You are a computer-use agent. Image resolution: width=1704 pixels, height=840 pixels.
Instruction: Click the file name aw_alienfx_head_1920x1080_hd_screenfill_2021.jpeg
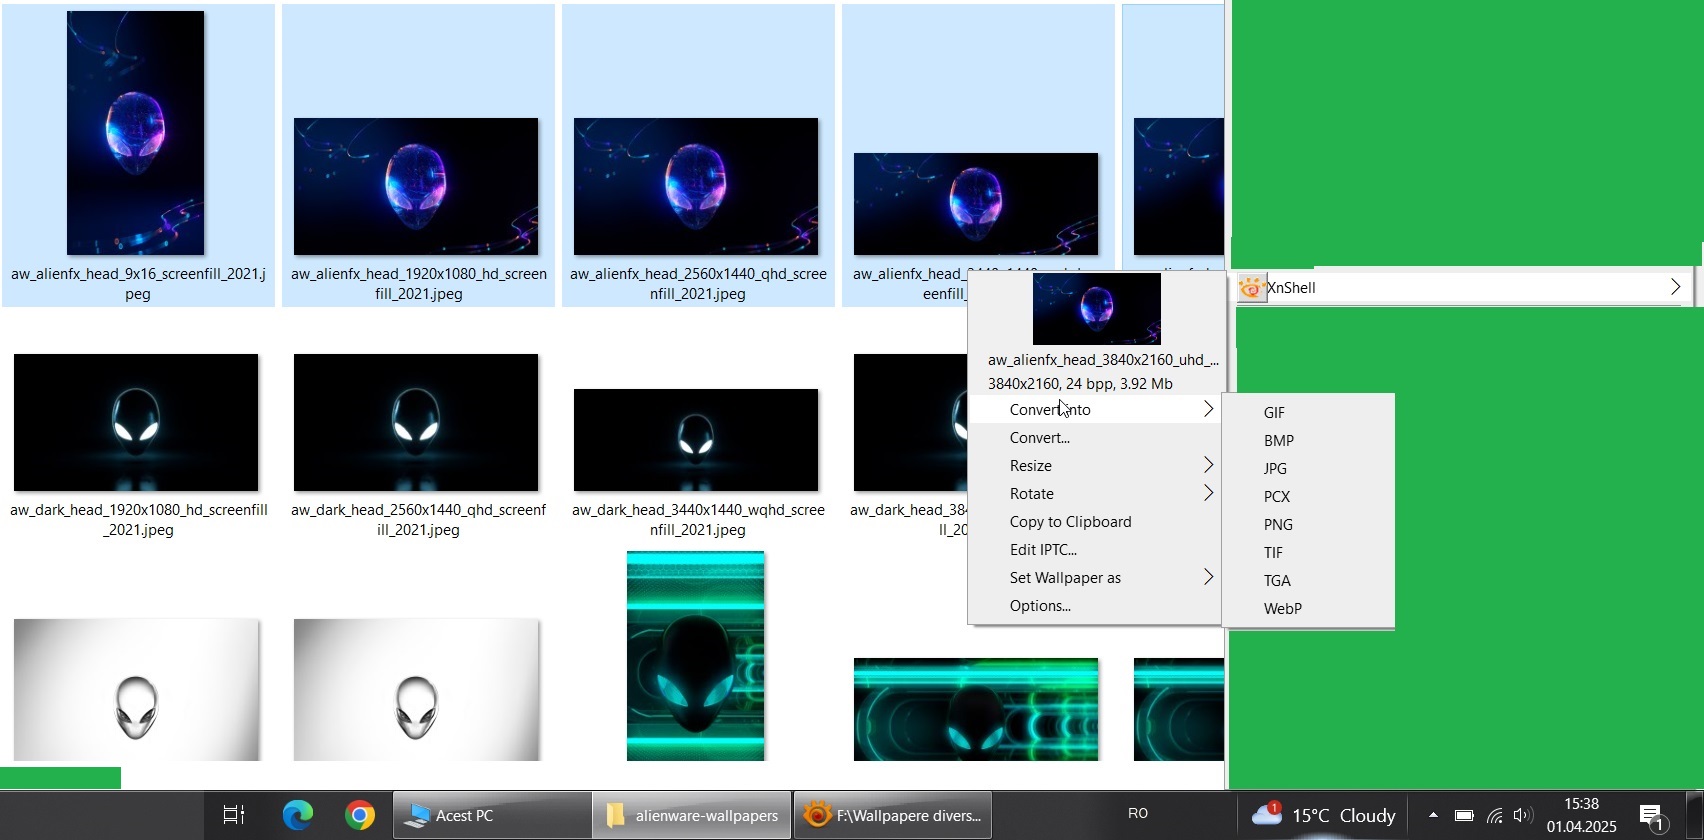click(x=418, y=283)
